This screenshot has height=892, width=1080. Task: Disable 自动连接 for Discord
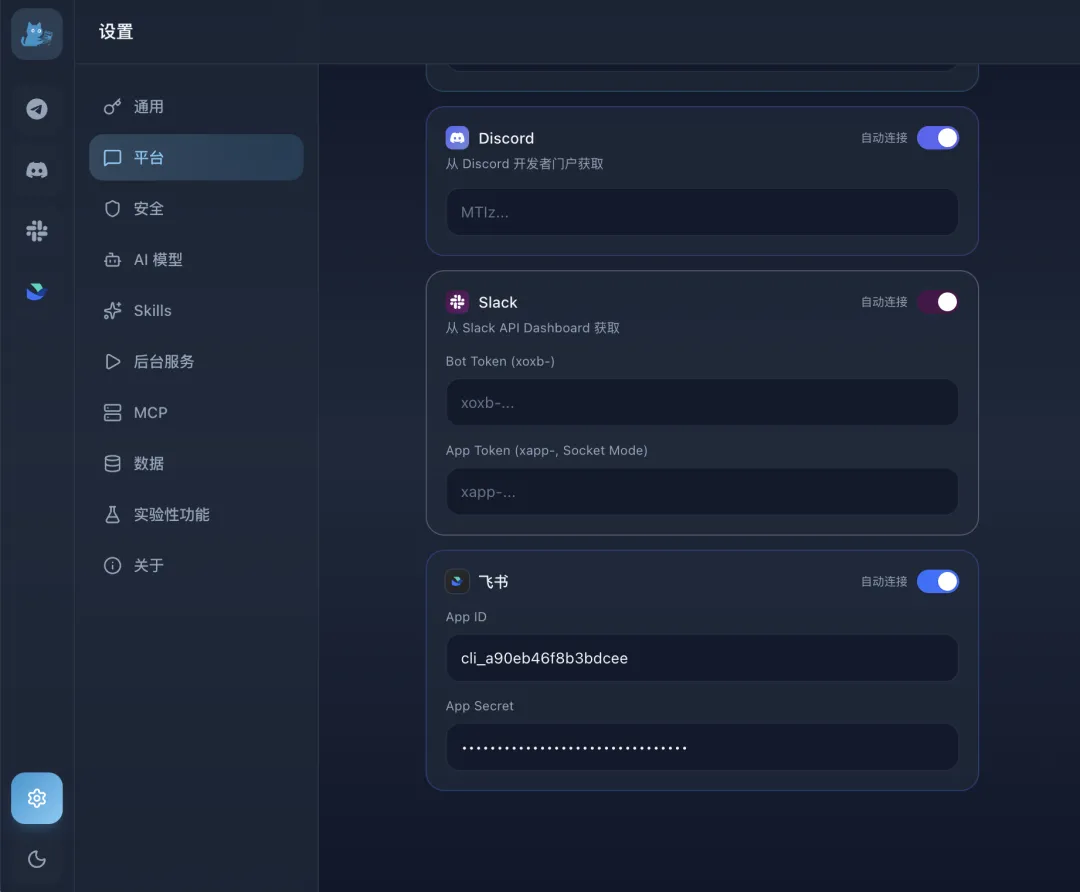(937, 137)
